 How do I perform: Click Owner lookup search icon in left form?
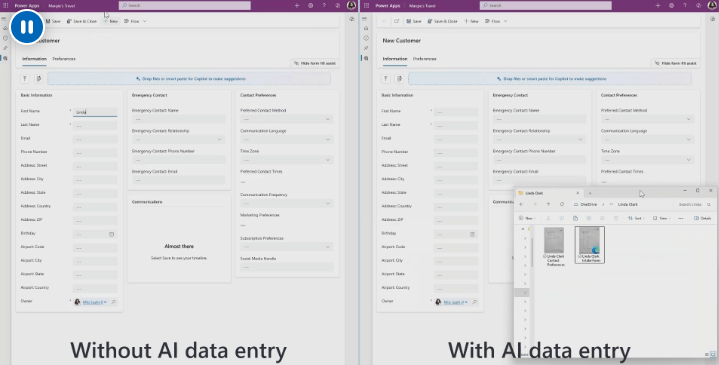point(113,302)
